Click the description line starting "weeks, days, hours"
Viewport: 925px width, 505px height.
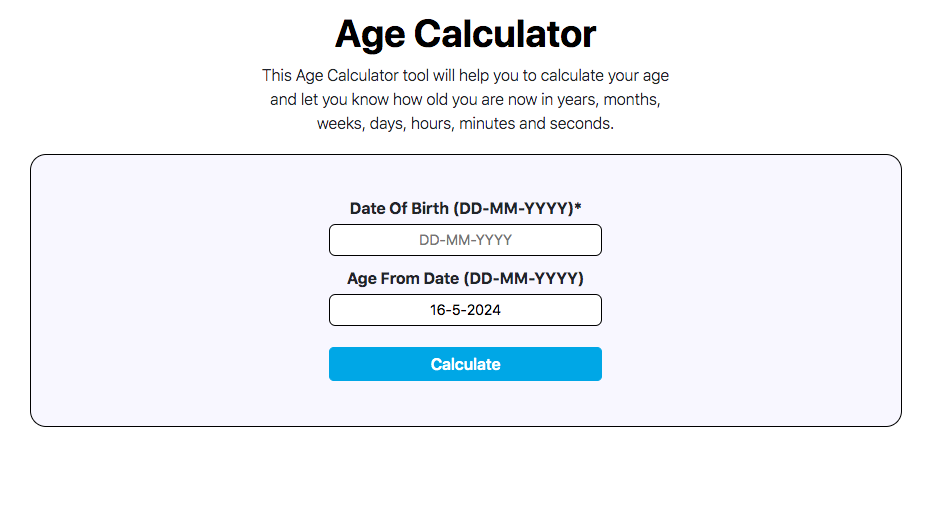pyautogui.click(x=465, y=124)
